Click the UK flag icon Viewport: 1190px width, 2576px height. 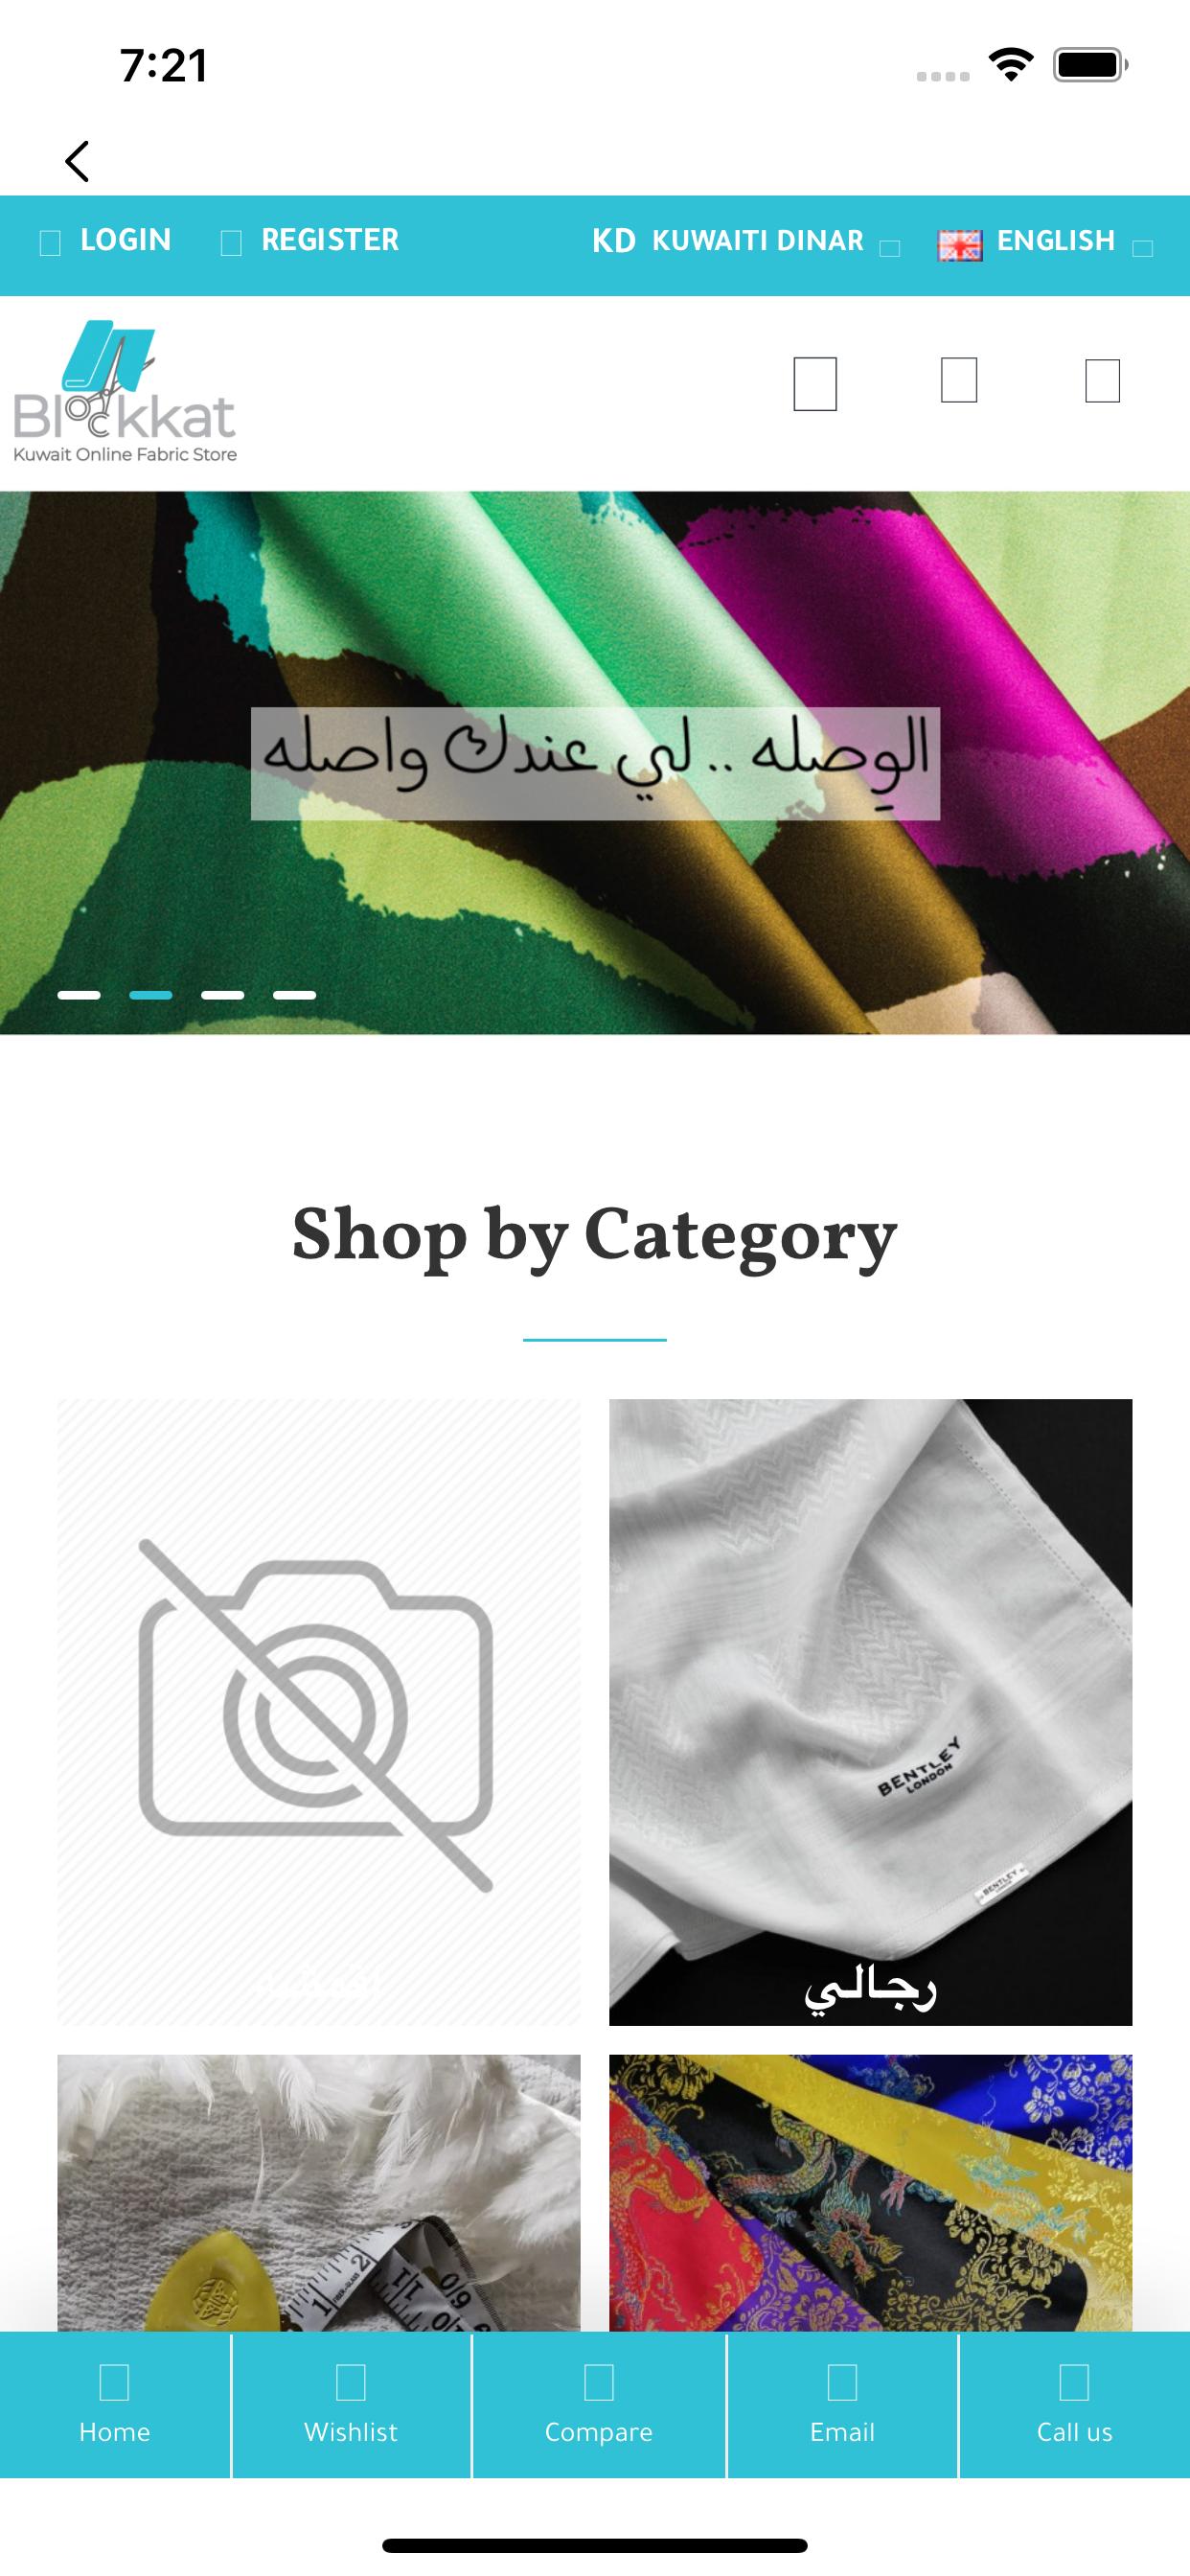point(959,245)
